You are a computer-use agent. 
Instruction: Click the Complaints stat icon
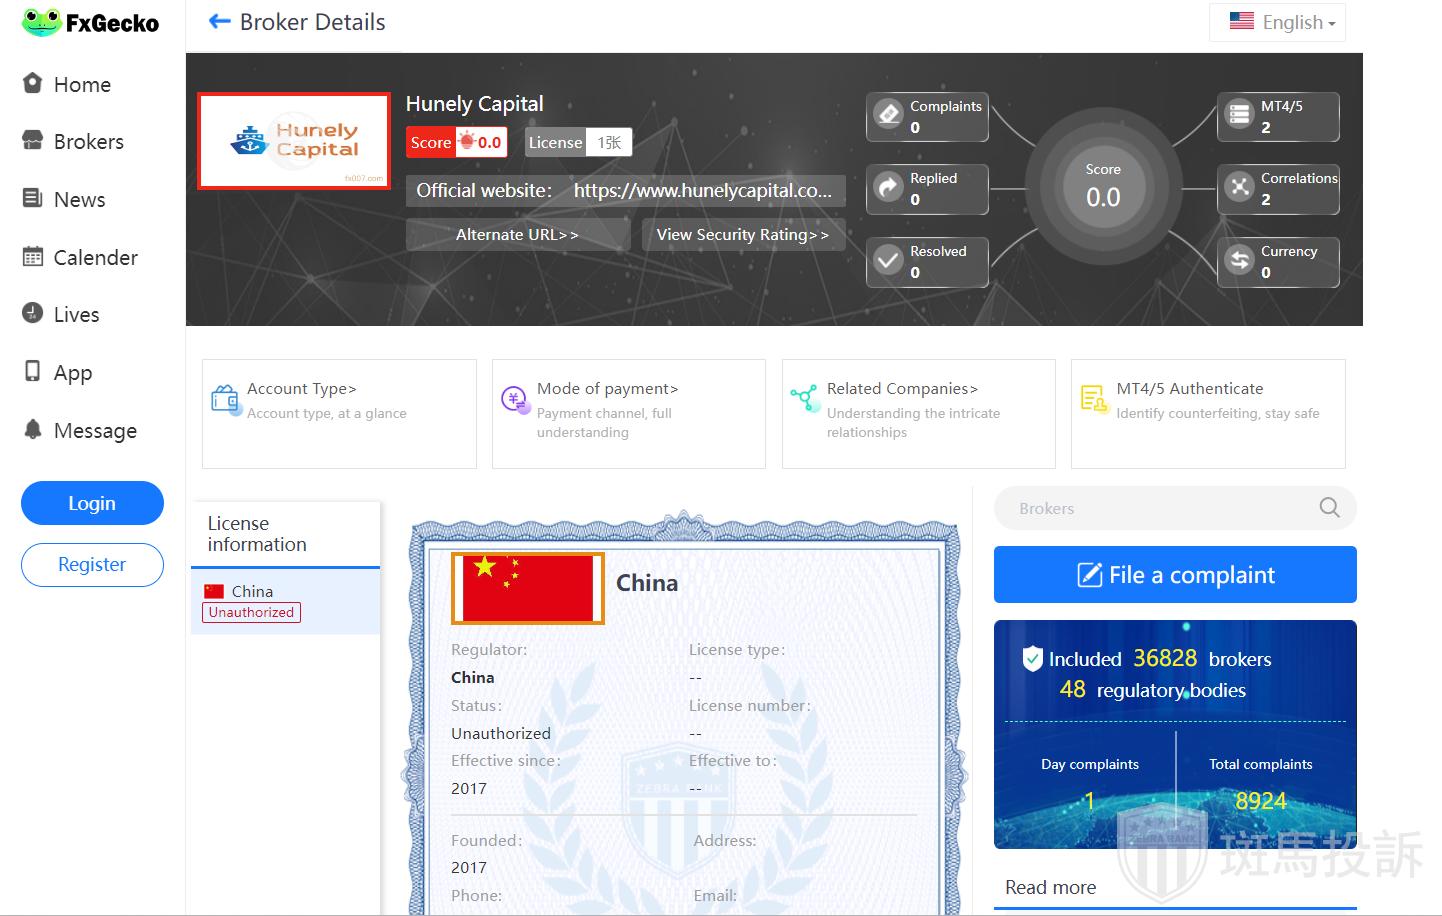888,115
